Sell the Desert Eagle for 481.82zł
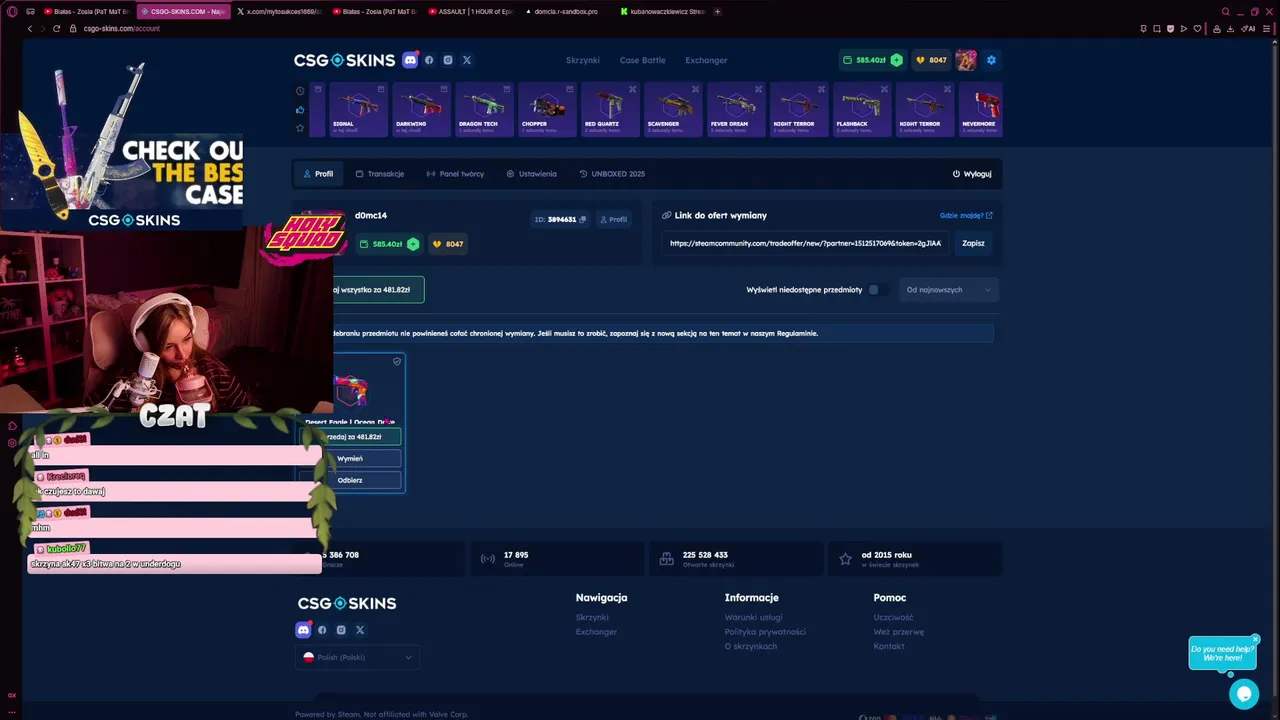The image size is (1280, 720). click(x=351, y=437)
